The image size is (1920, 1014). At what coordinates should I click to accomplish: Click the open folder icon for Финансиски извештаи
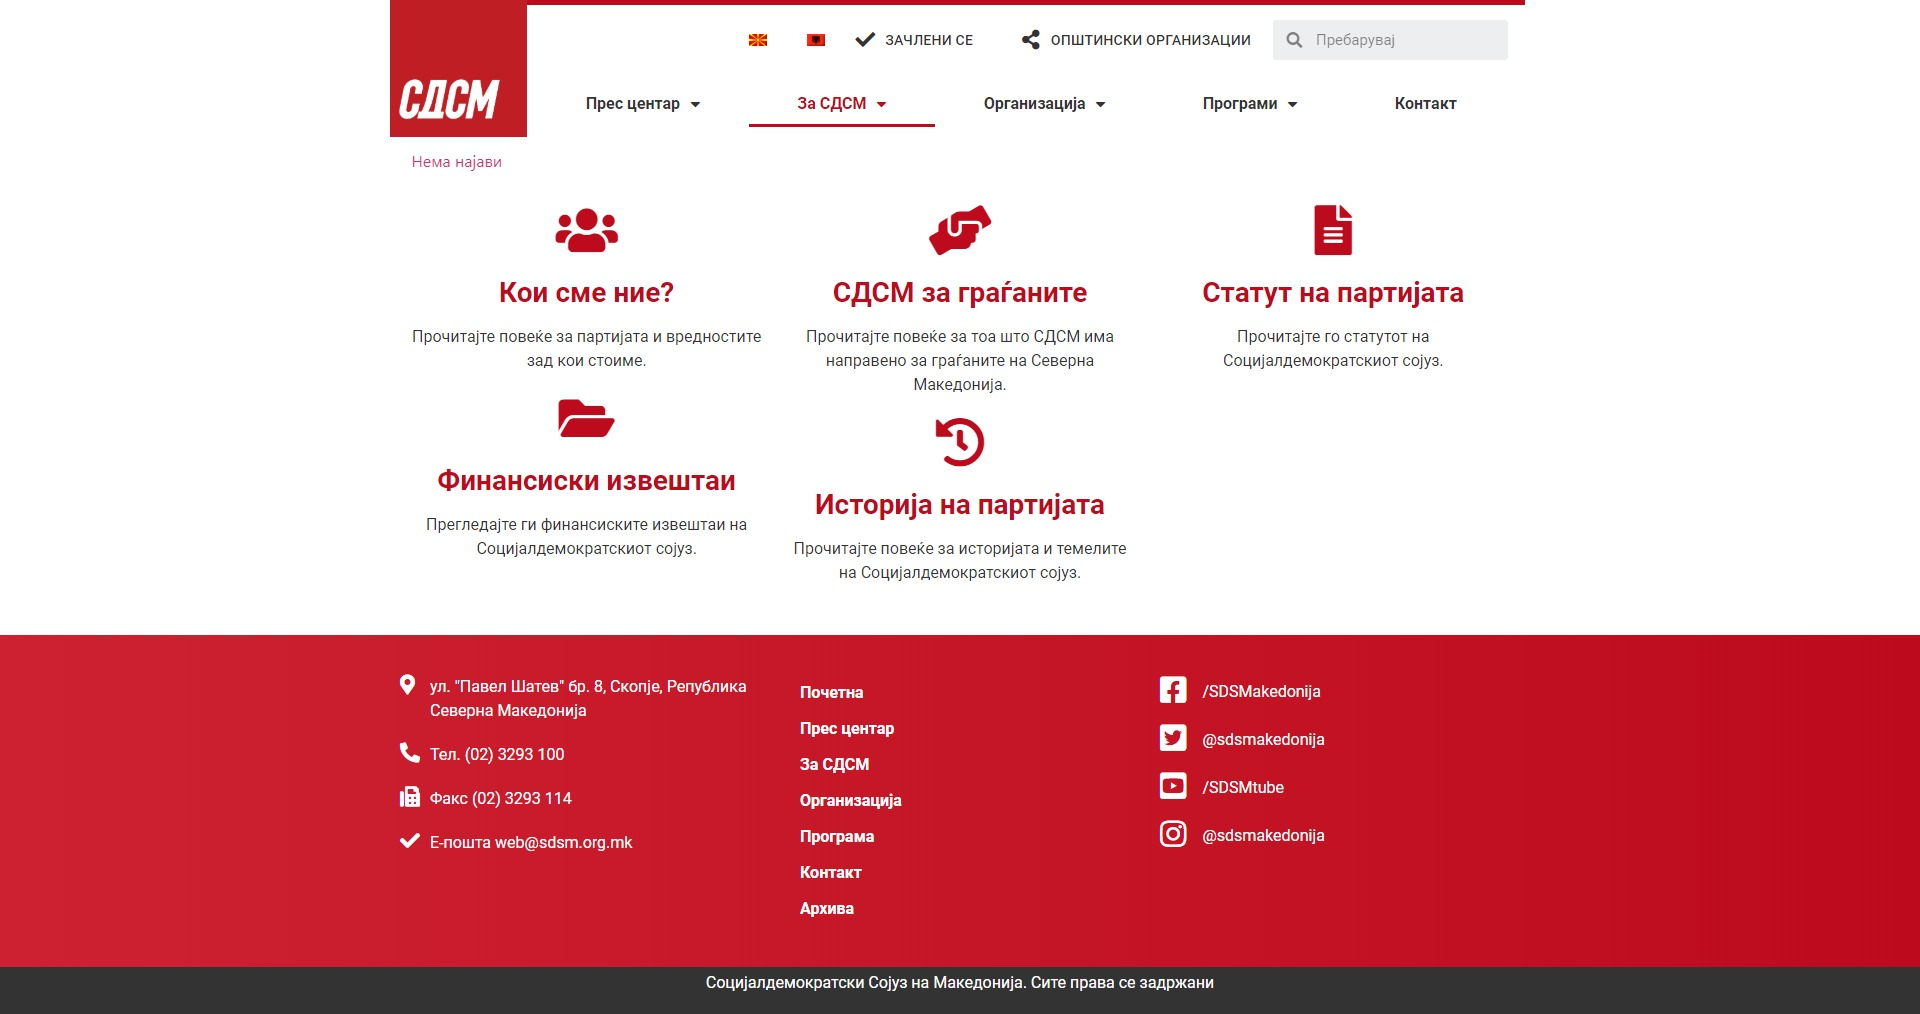click(586, 418)
